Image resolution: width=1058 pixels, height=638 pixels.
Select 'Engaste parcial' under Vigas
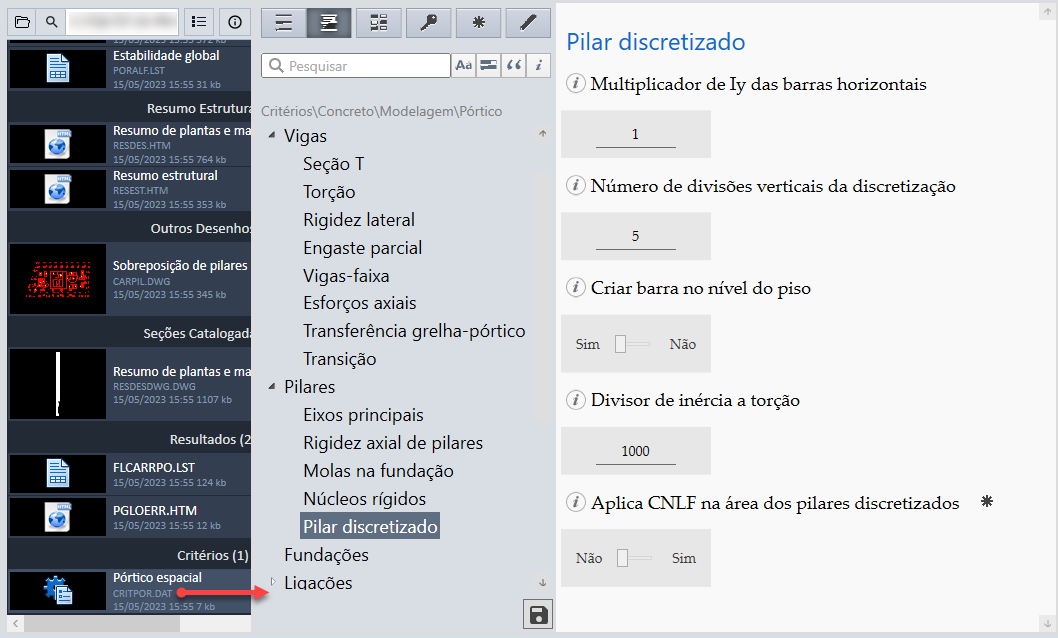362,248
